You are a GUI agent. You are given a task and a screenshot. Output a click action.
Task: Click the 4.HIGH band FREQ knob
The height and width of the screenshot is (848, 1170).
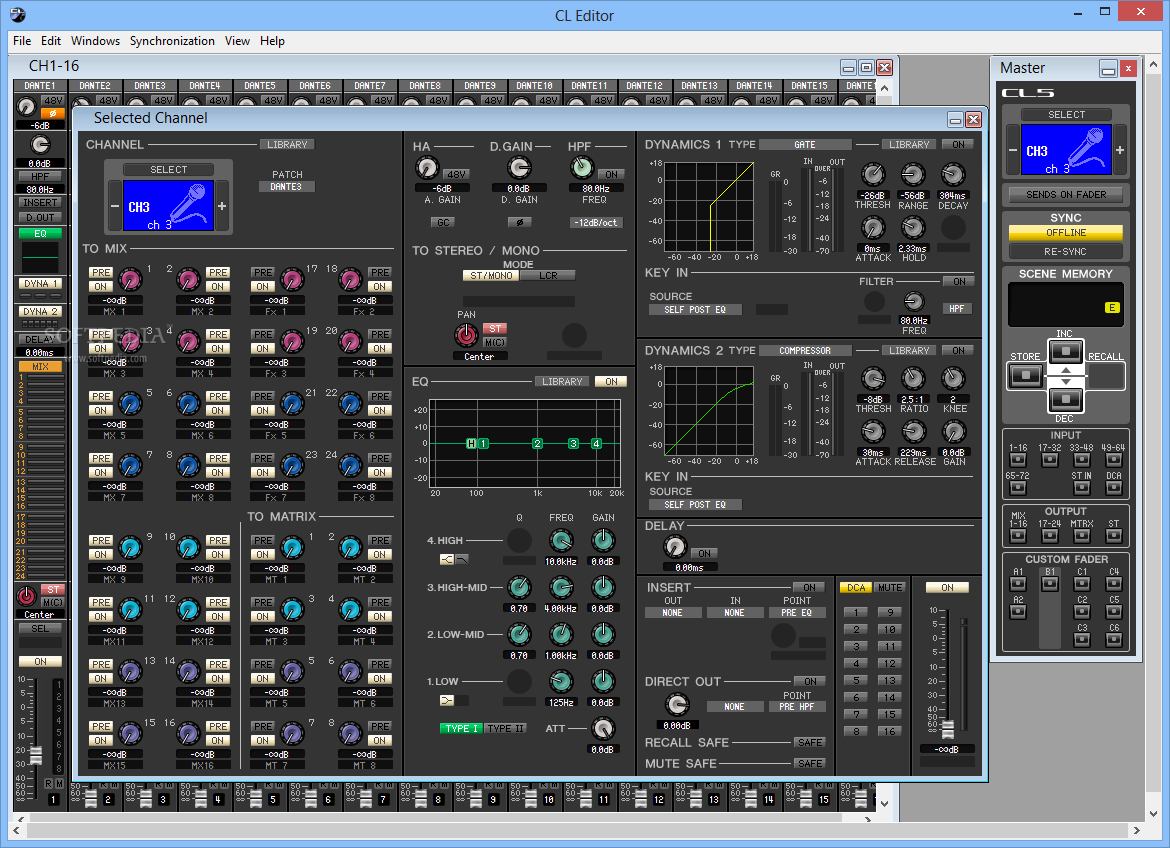point(561,540)
